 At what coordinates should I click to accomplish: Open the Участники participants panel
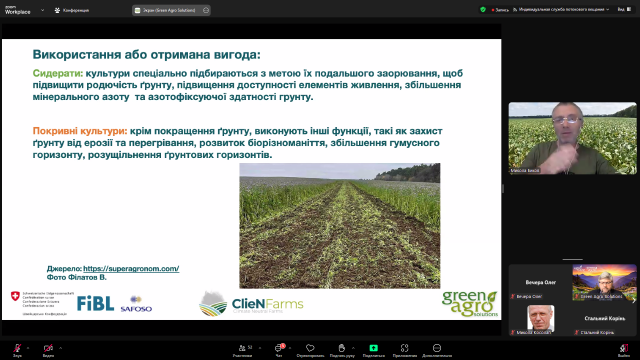click(242, 350)
